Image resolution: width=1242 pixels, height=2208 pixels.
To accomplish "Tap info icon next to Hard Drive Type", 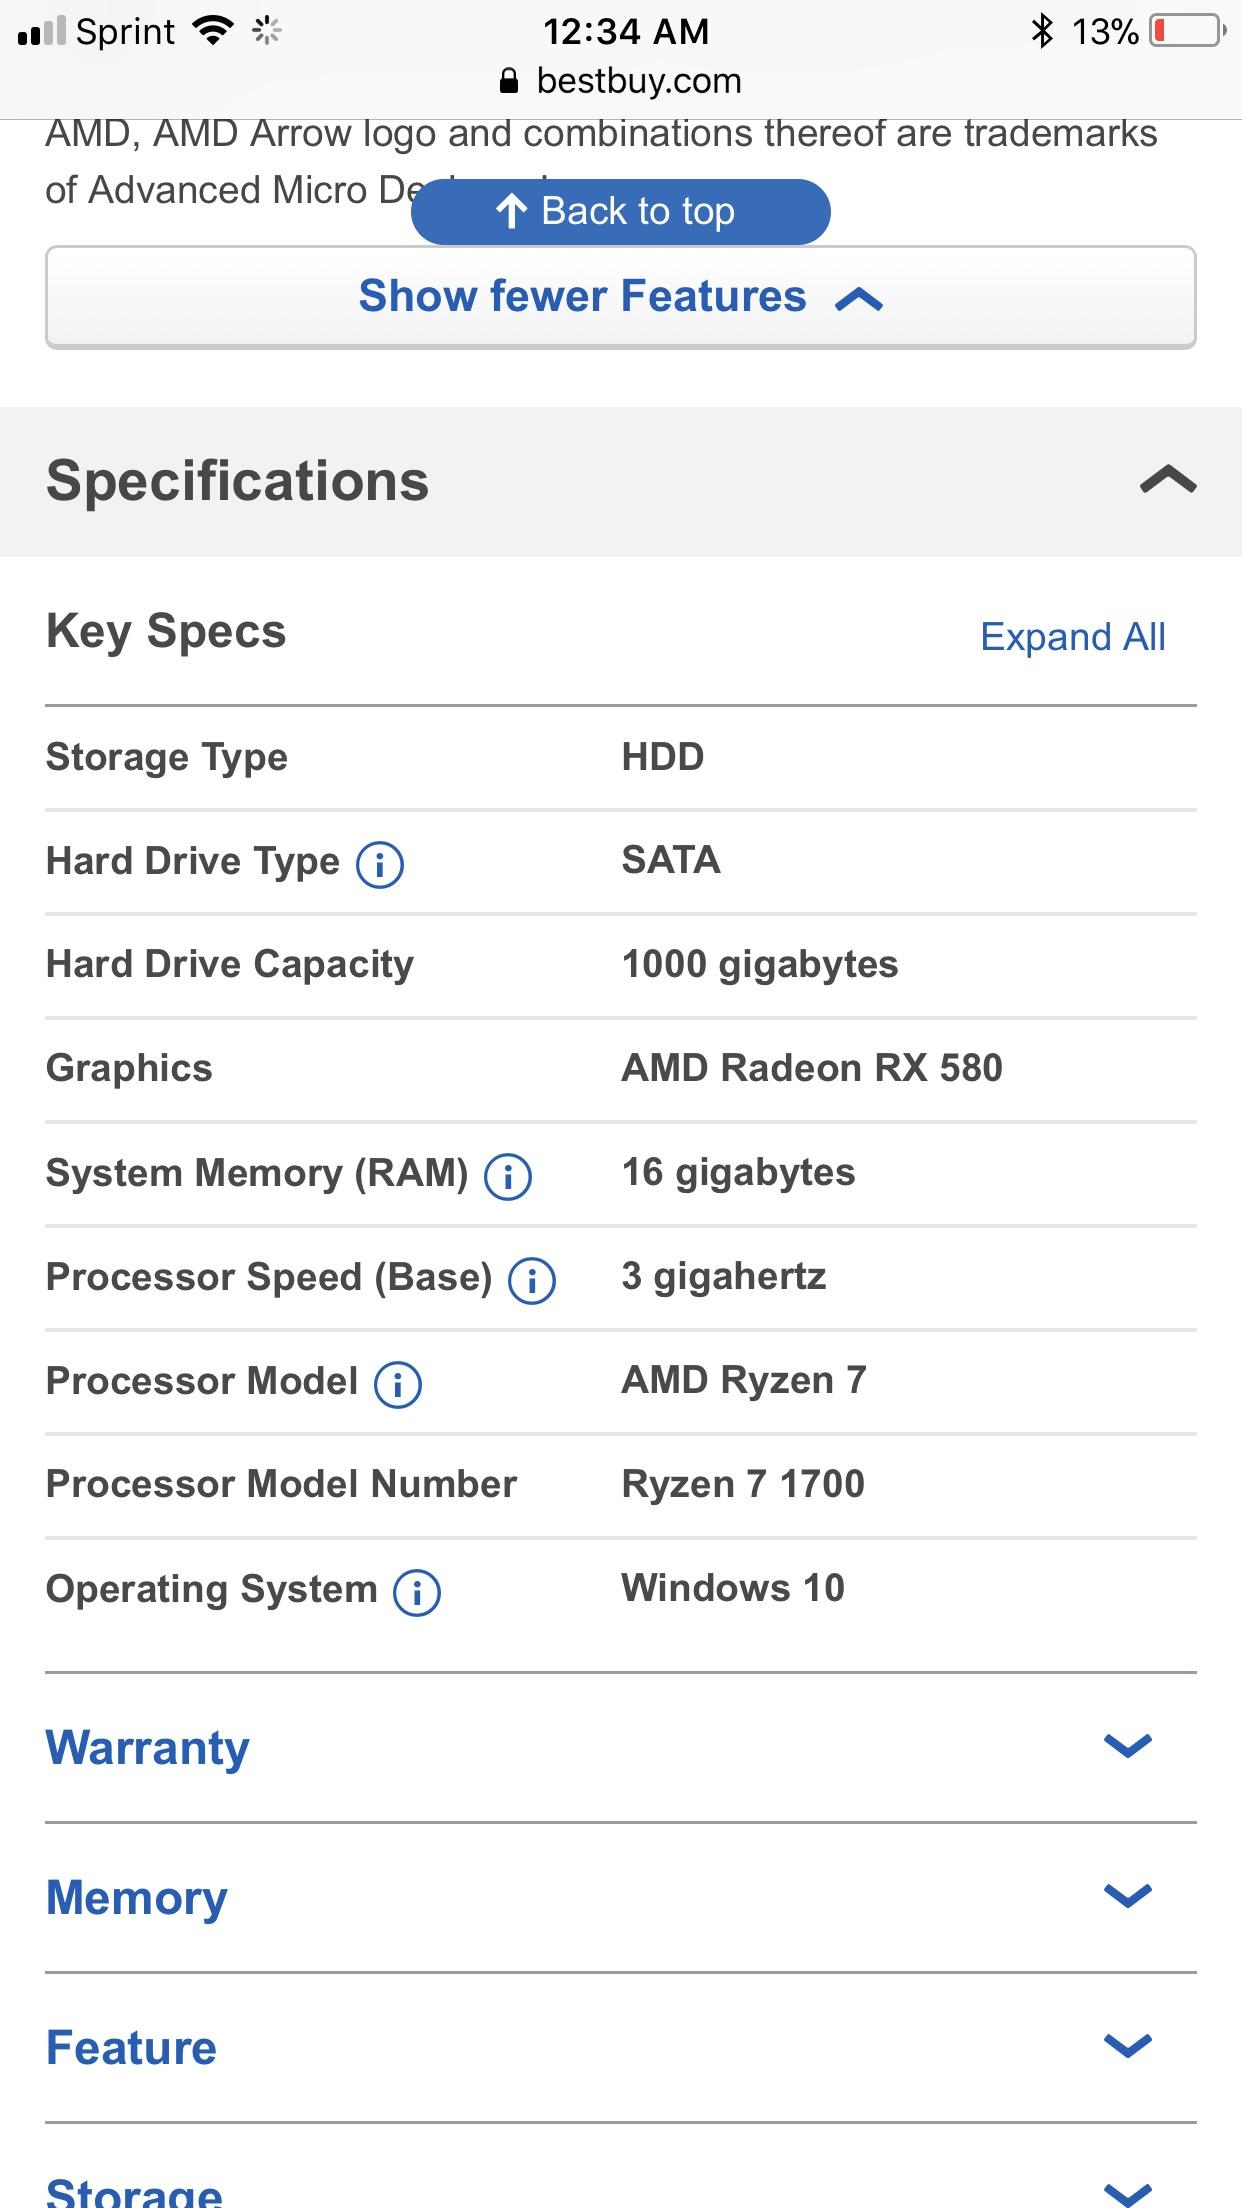I will 380,864.
